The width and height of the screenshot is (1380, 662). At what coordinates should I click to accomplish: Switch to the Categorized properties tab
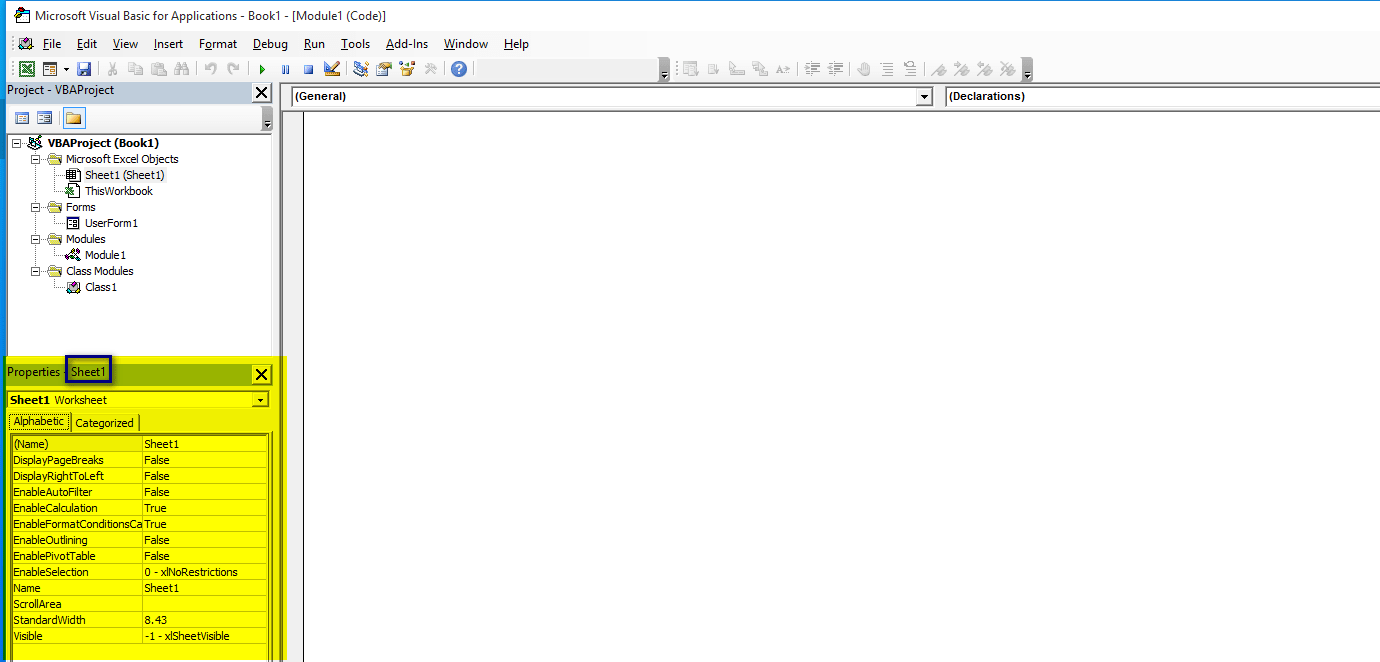pyautogui.click(x=105, y=423)
